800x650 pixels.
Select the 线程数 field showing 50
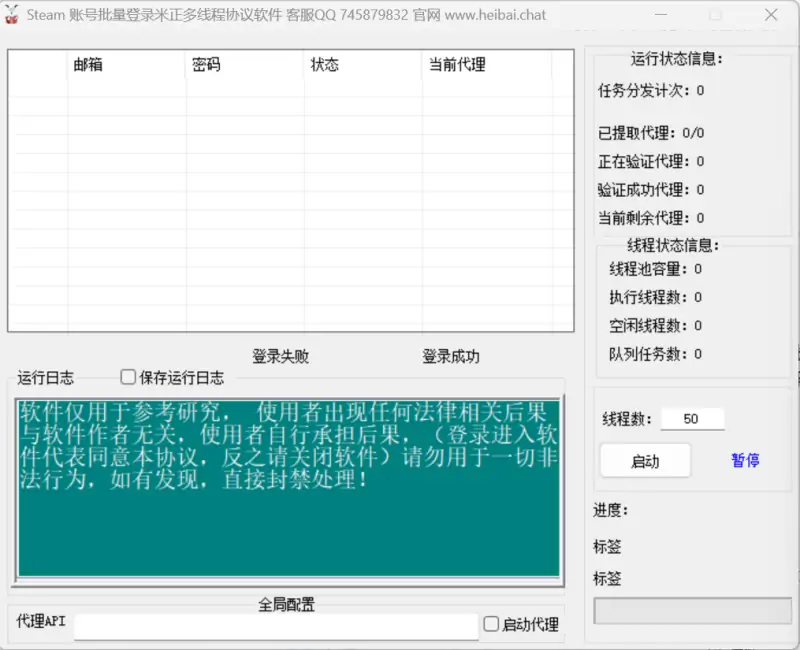(x=694, y=419)
